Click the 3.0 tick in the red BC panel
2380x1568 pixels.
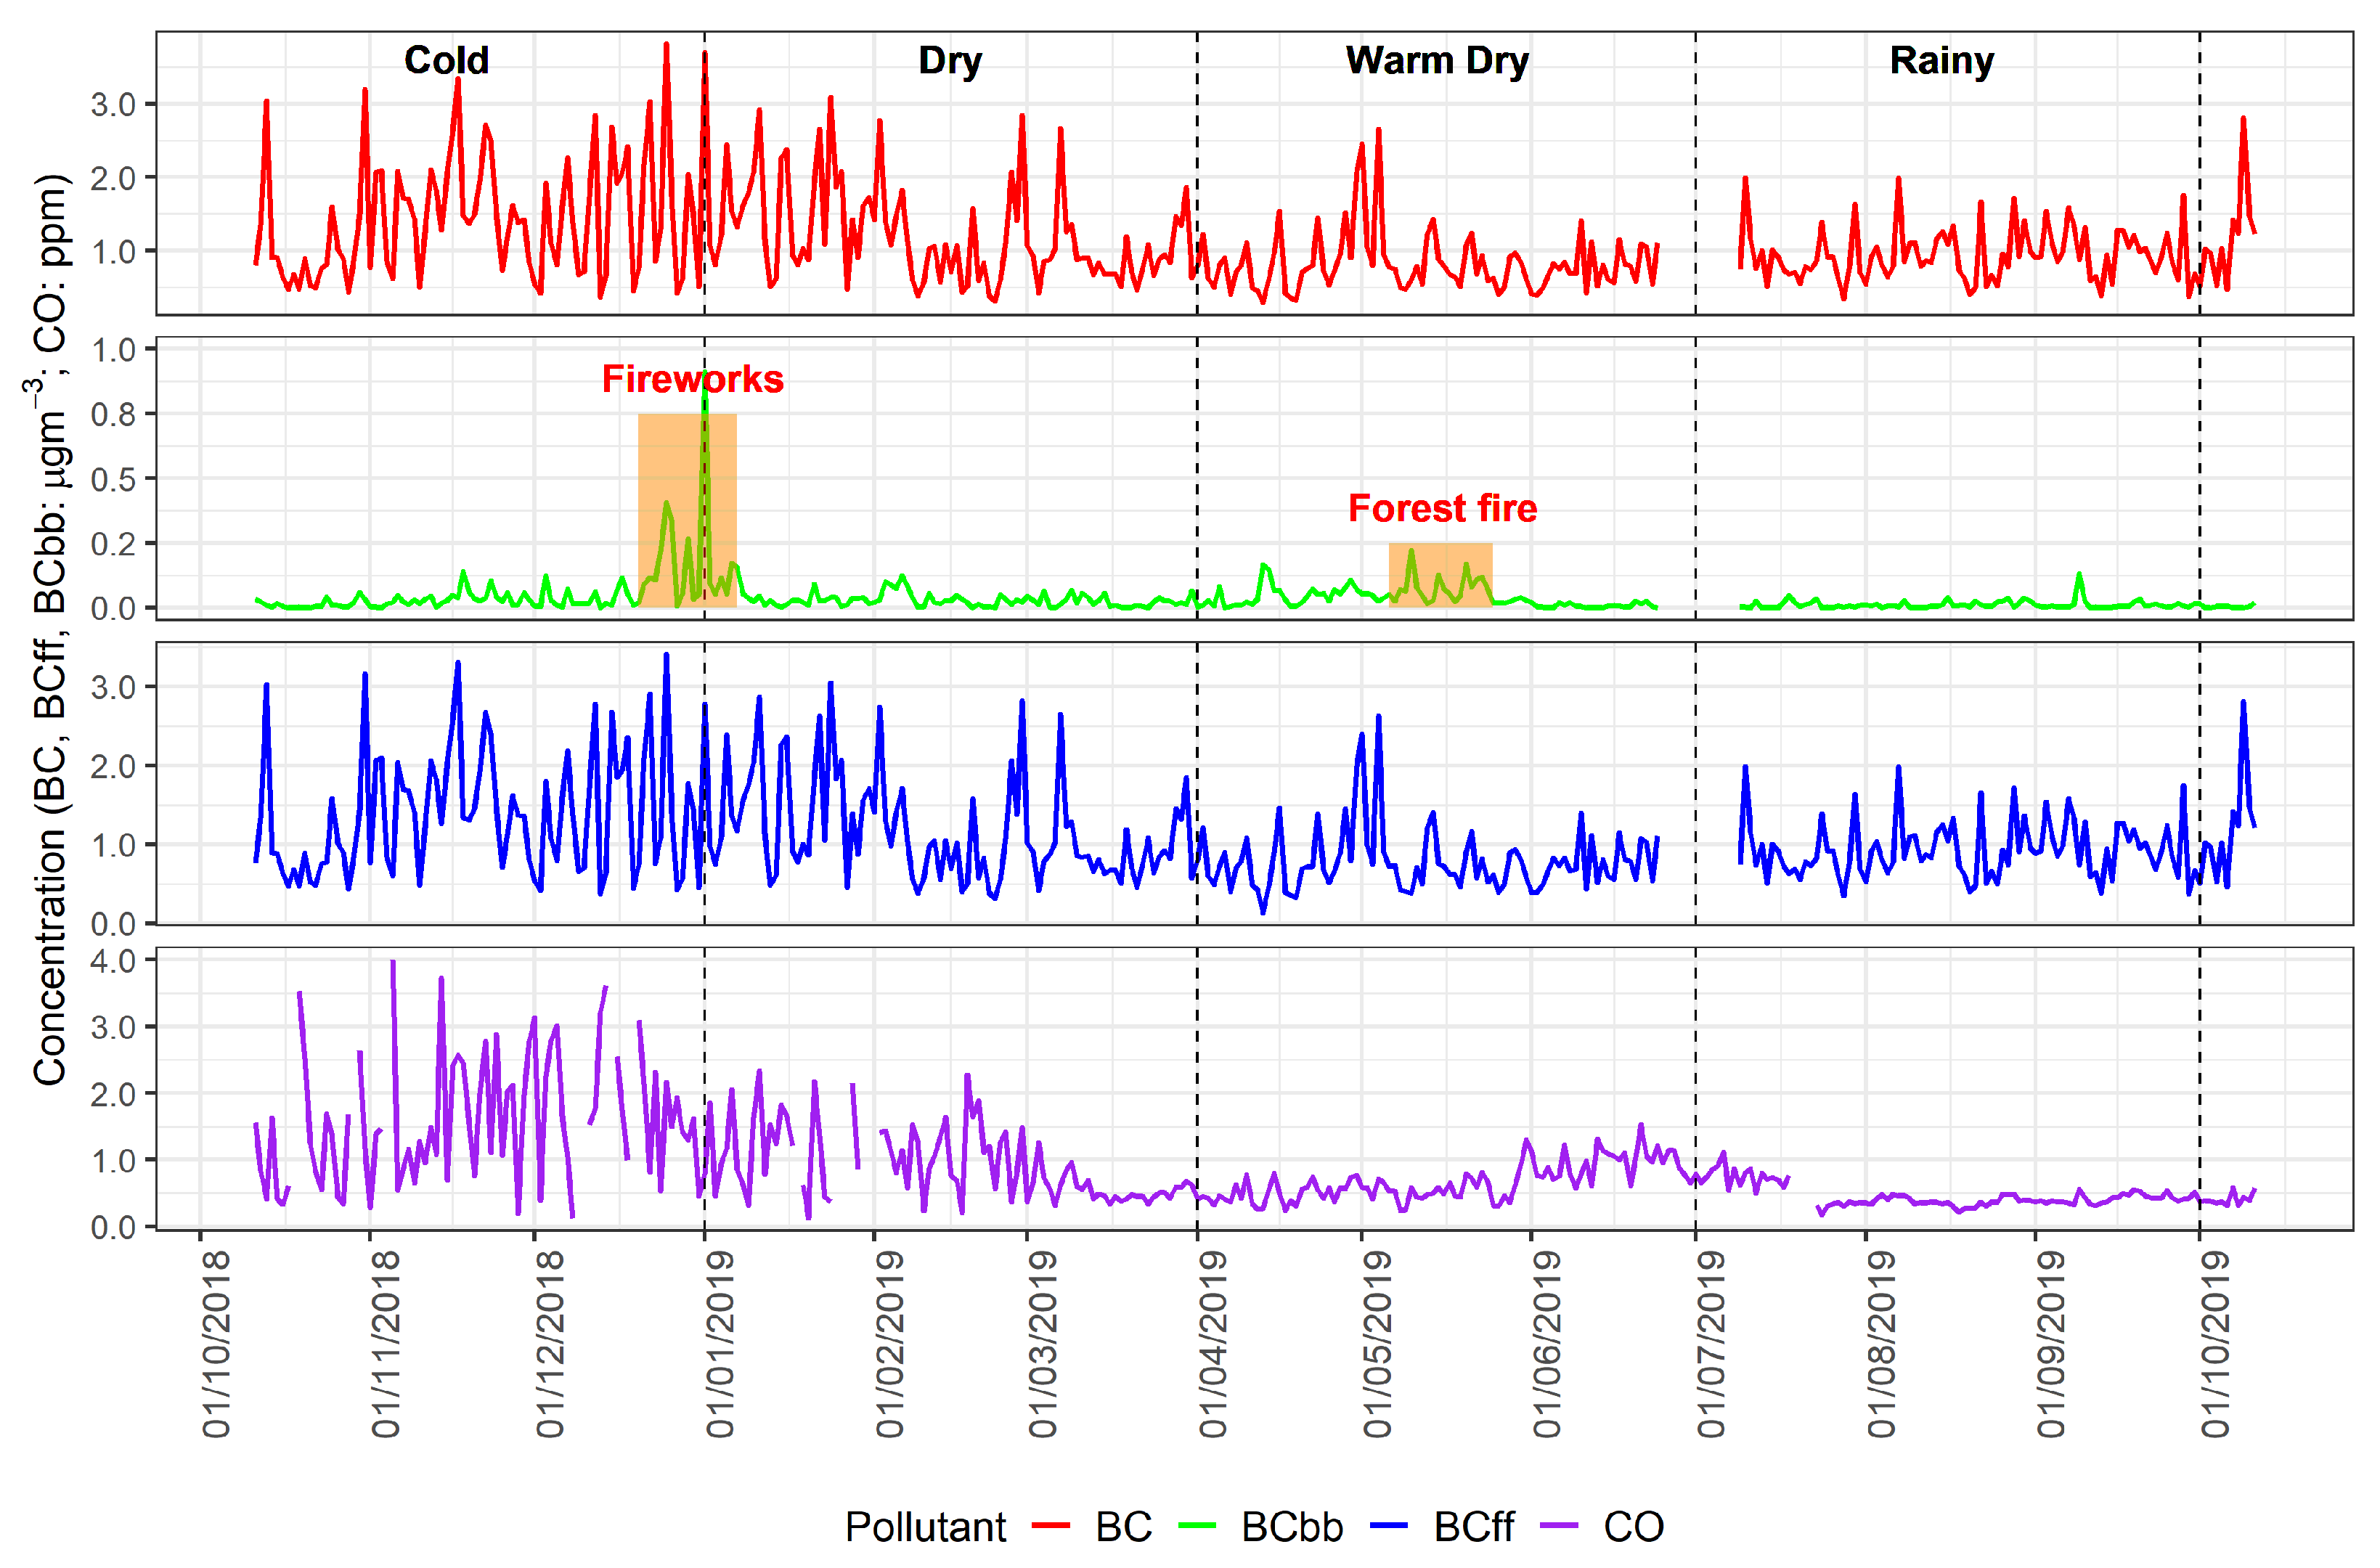[x=113, y=104]
